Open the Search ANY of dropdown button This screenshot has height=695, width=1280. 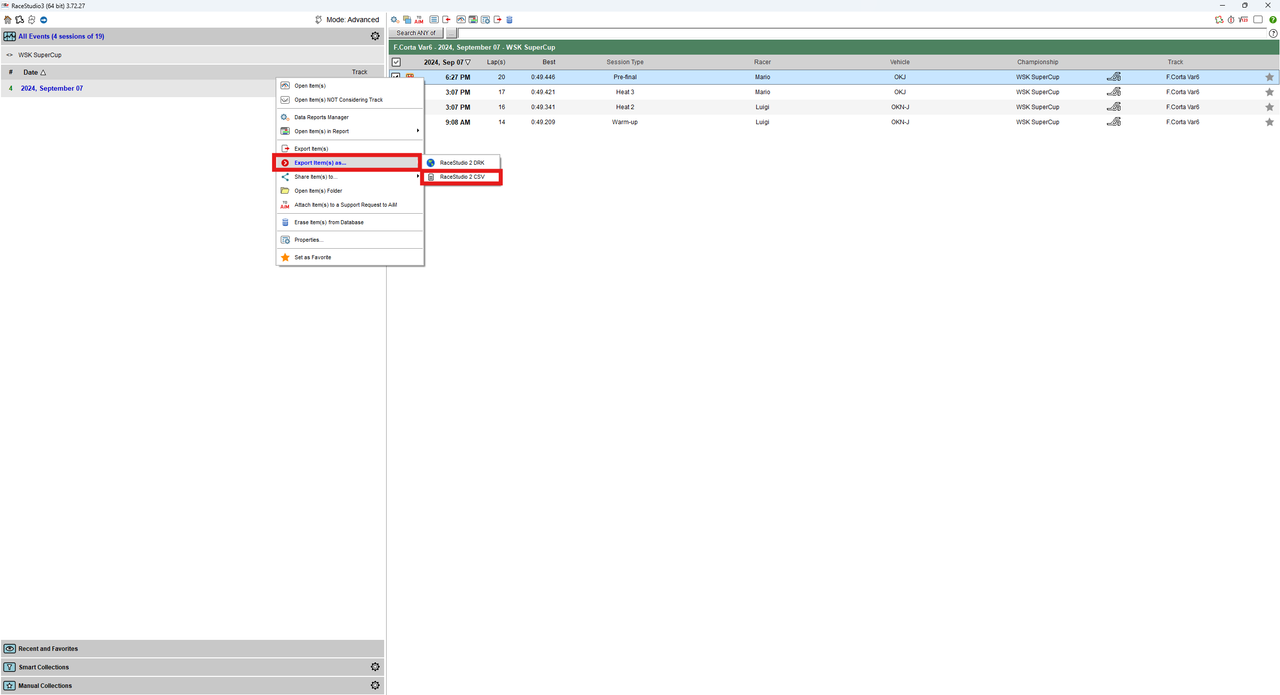(x=415, y=33)
